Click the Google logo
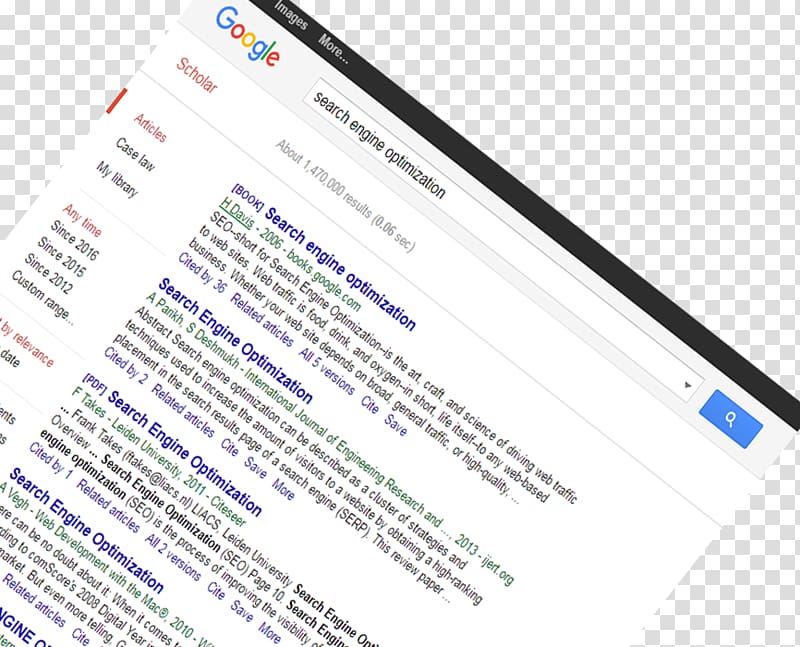This screenshot has width=800, height=647. [x=248, y=37]
